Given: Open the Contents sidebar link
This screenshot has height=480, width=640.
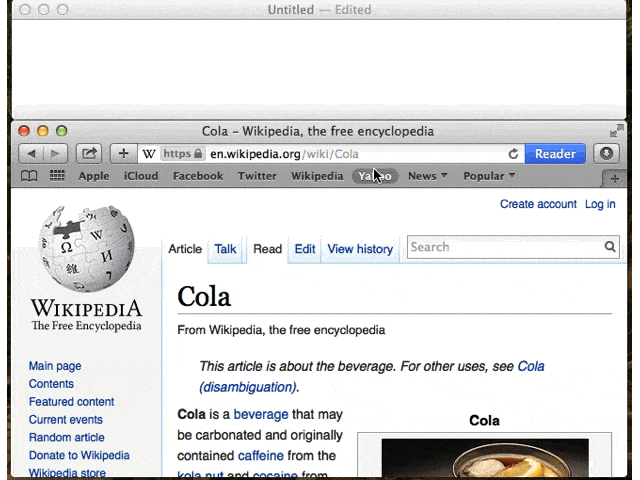Looking at the screenshot, I should click(51, 384).
